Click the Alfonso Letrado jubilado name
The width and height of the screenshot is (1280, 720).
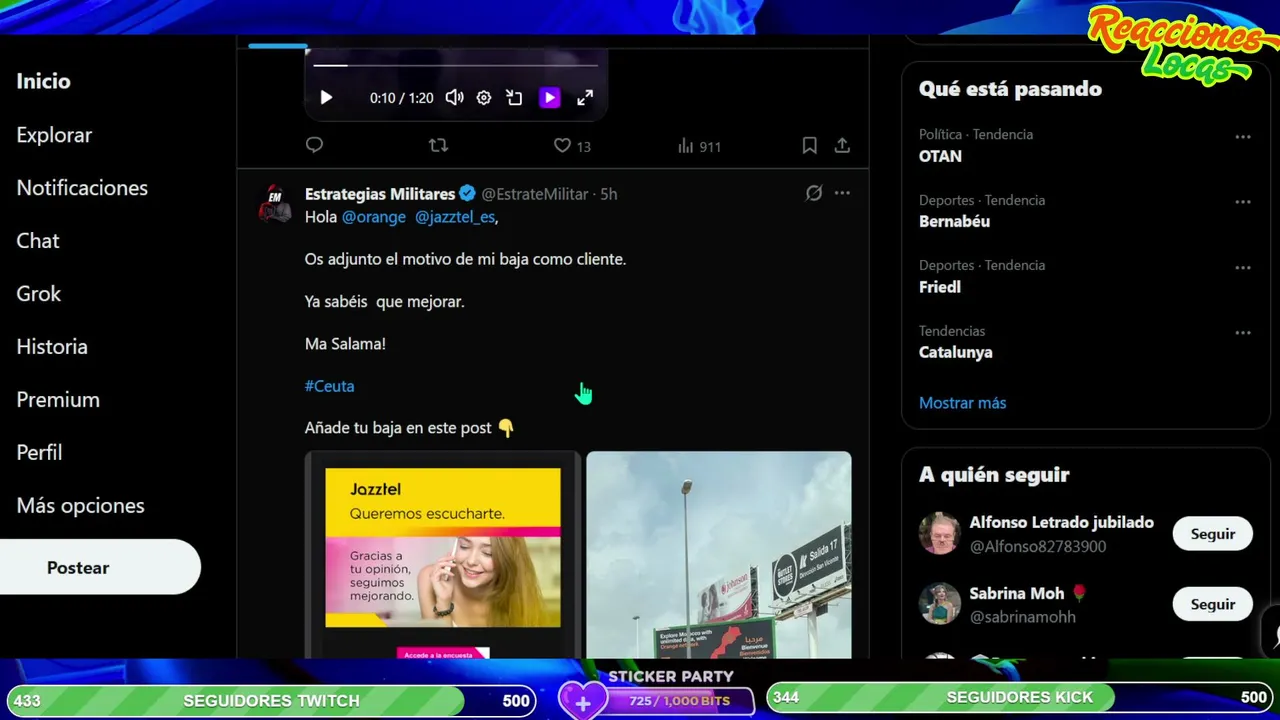tap(1062, 522)
